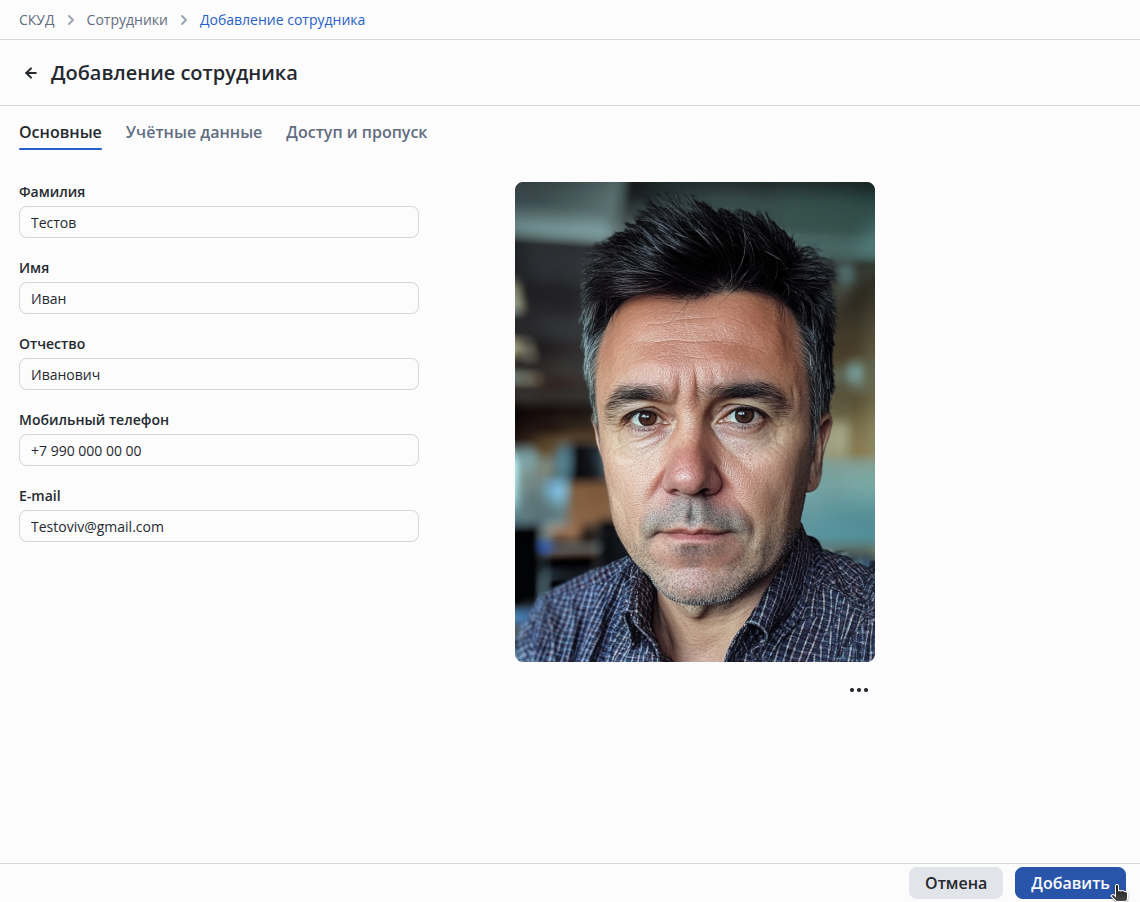Click the back arrow next to page title
This screenshot has width=1140, height=902.
31,73
